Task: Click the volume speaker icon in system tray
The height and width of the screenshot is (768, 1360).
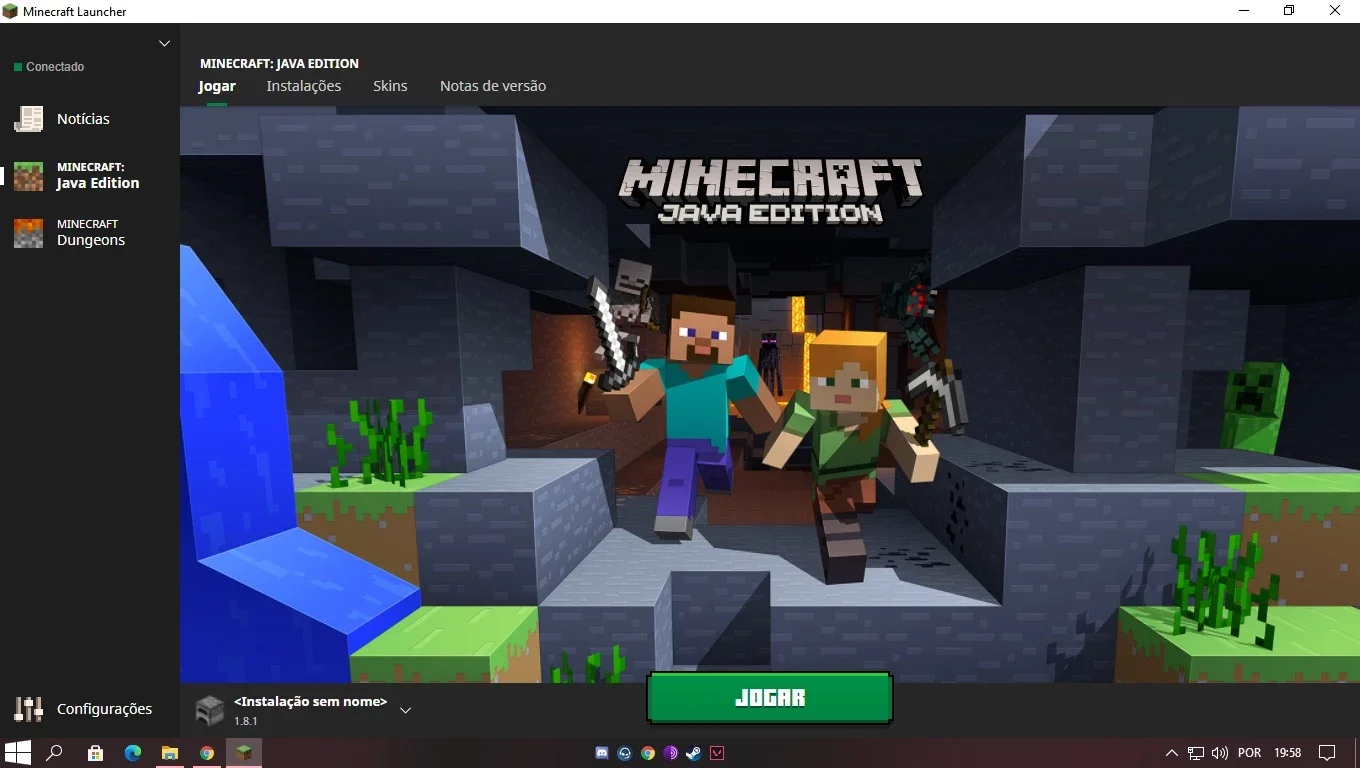Action: click(x=1219, y=753)
